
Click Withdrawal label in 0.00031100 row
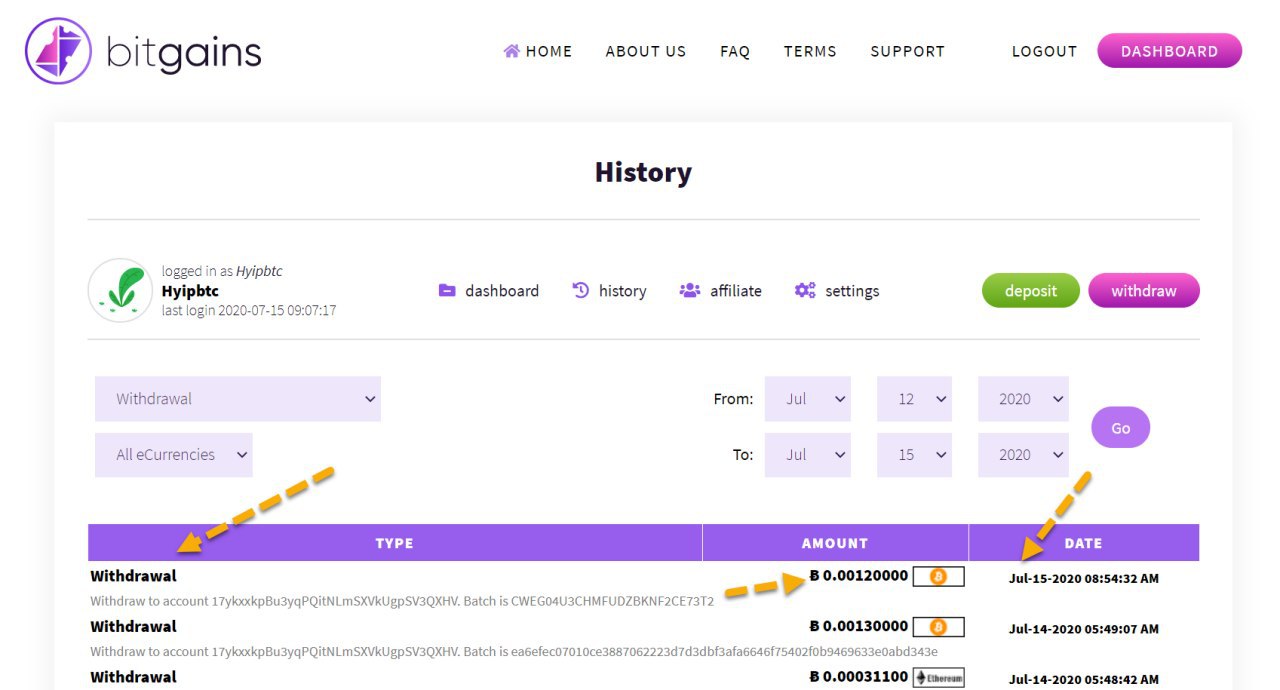click(133, 677)
